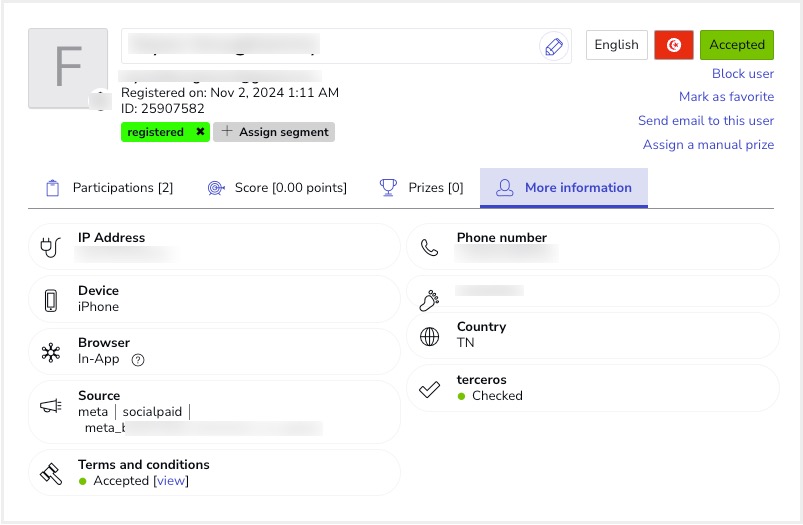This screenshot has width=803, height=525.
Task: Click the green Accepted status button
Action: 736,45
